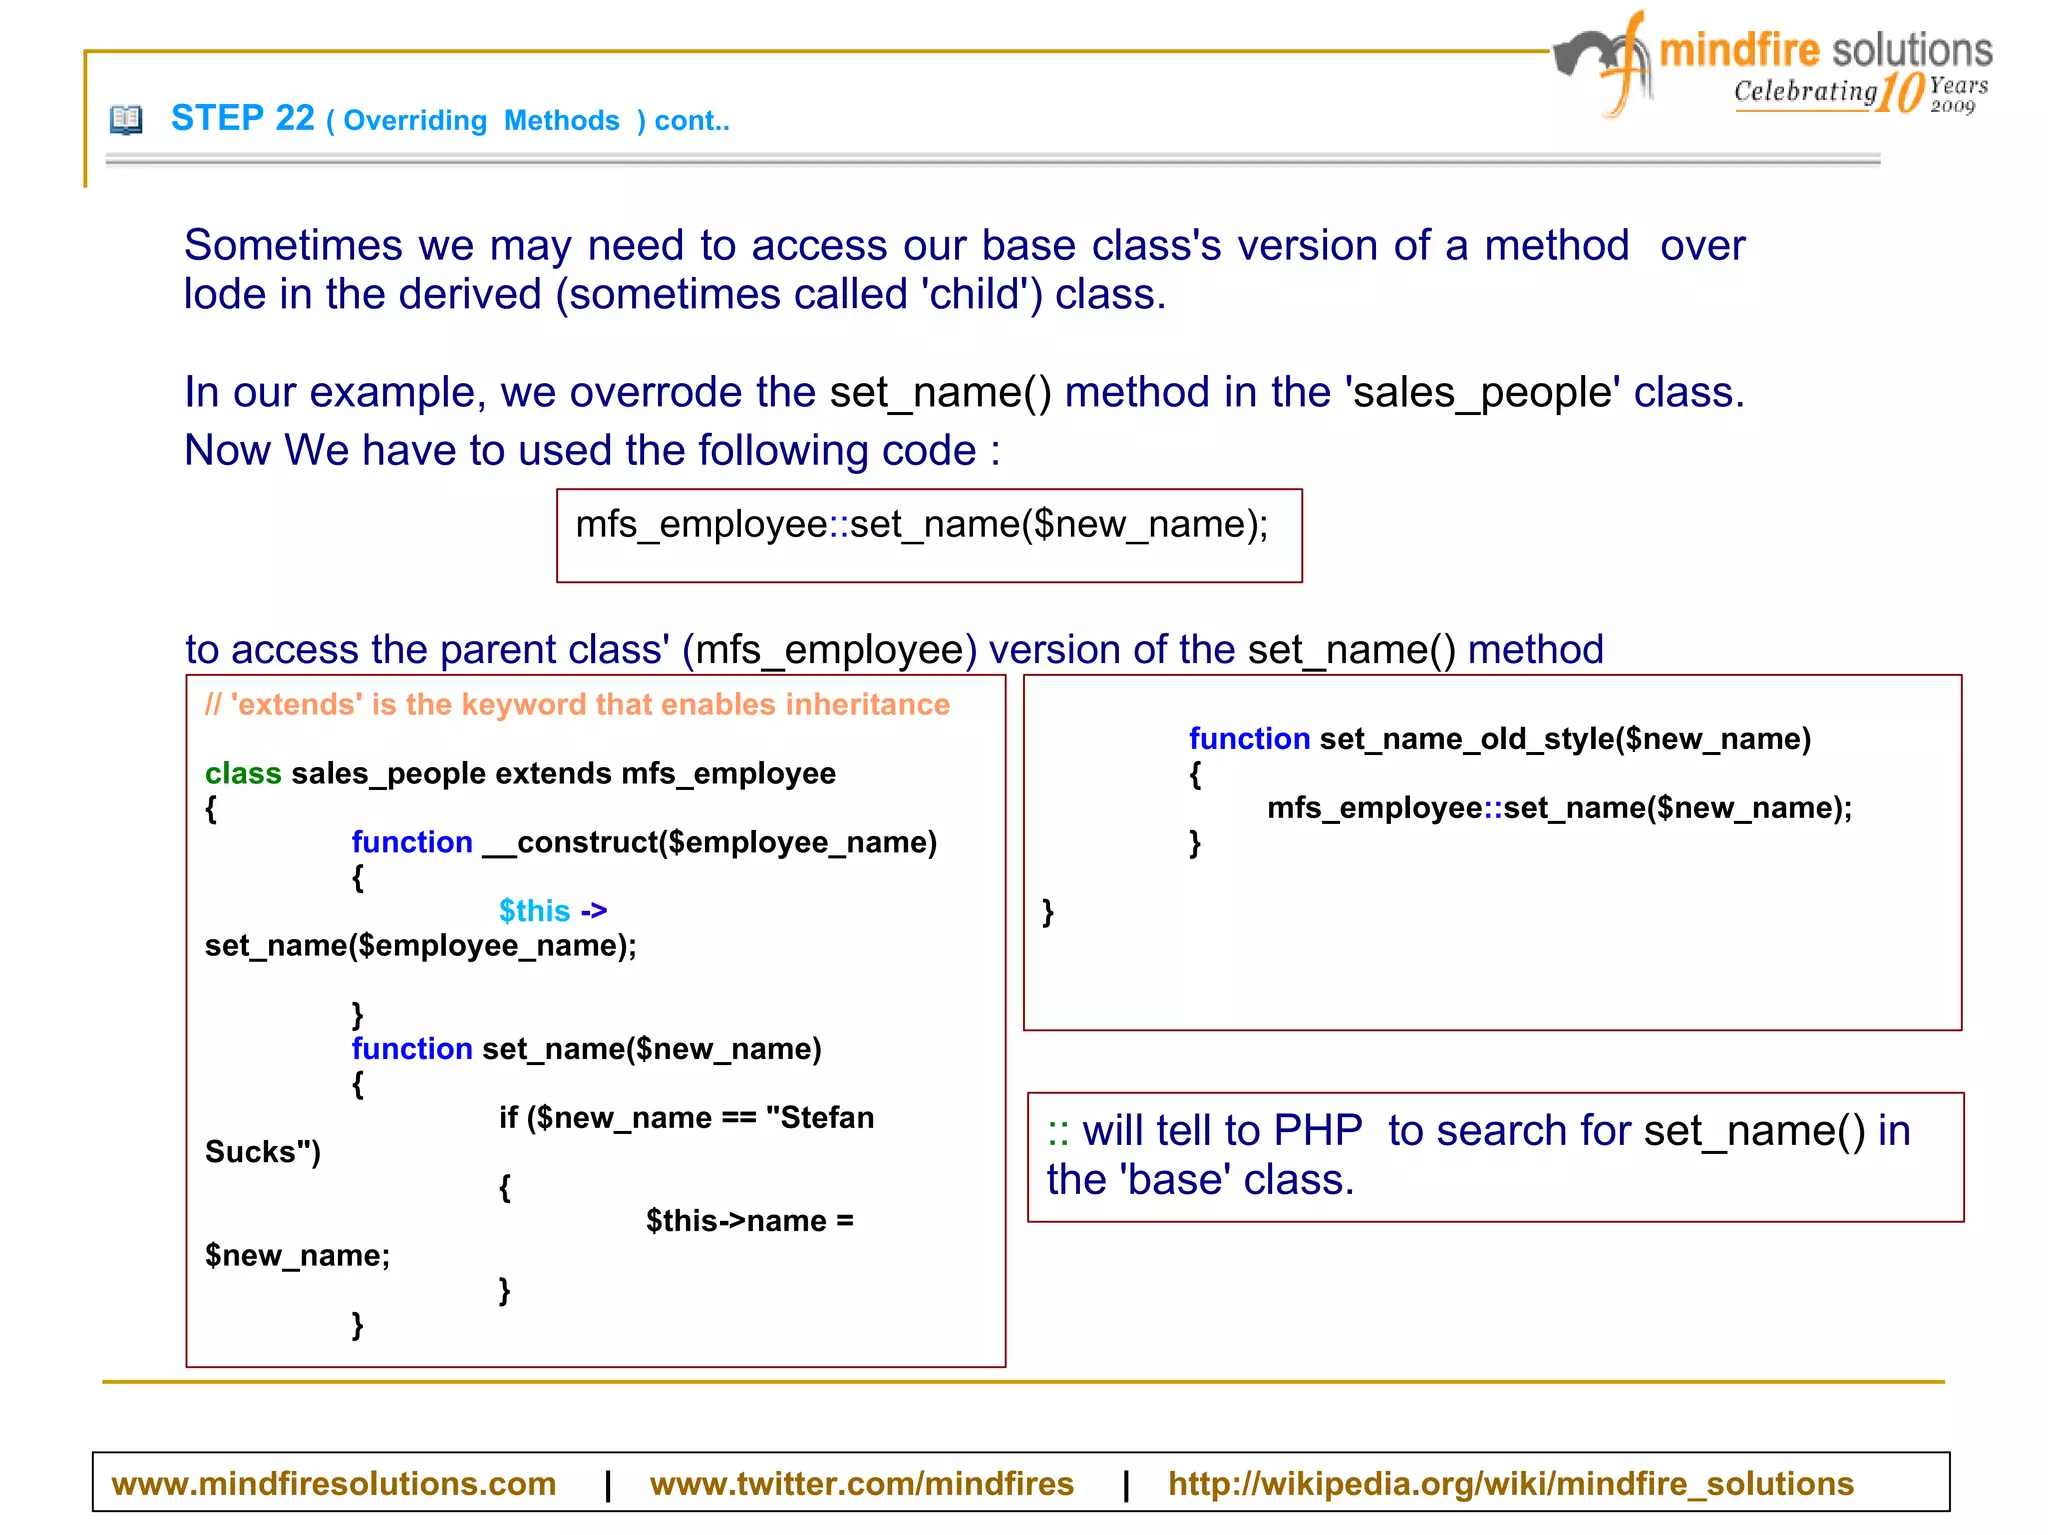
Task: Click the '( Overriding Methods ) cont..' subtitle
Action: 528,121
